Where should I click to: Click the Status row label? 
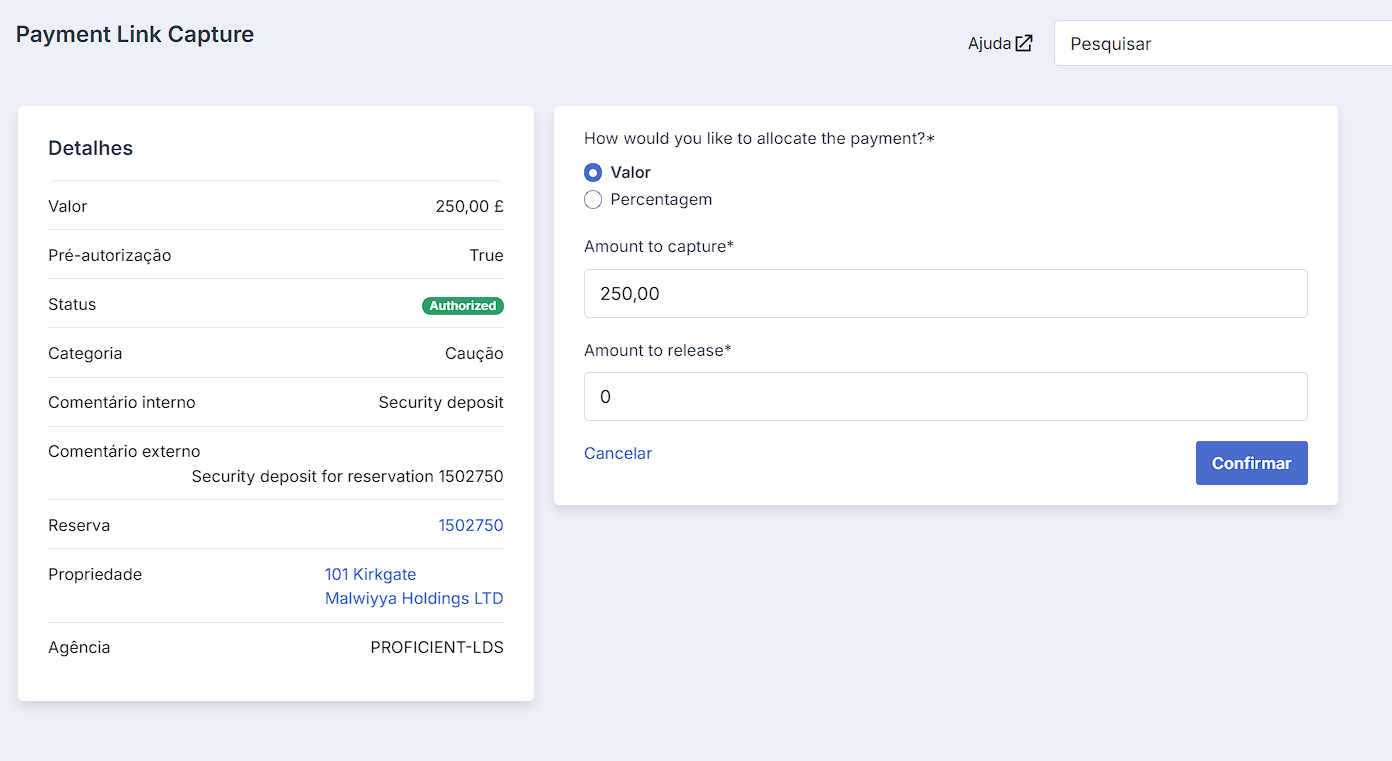(x=72, y=304)
